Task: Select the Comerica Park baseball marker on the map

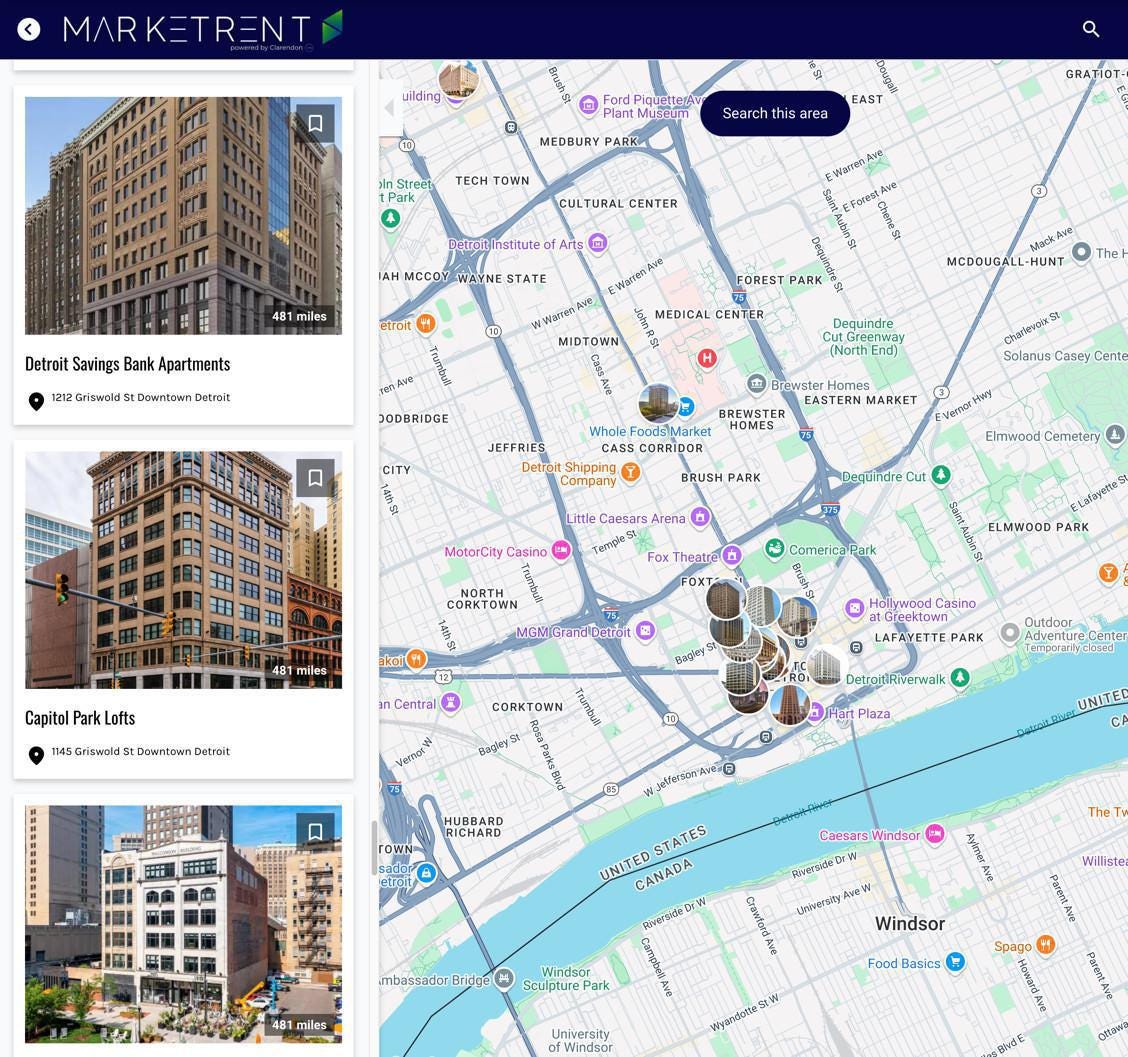Action: tap(776, 549)
